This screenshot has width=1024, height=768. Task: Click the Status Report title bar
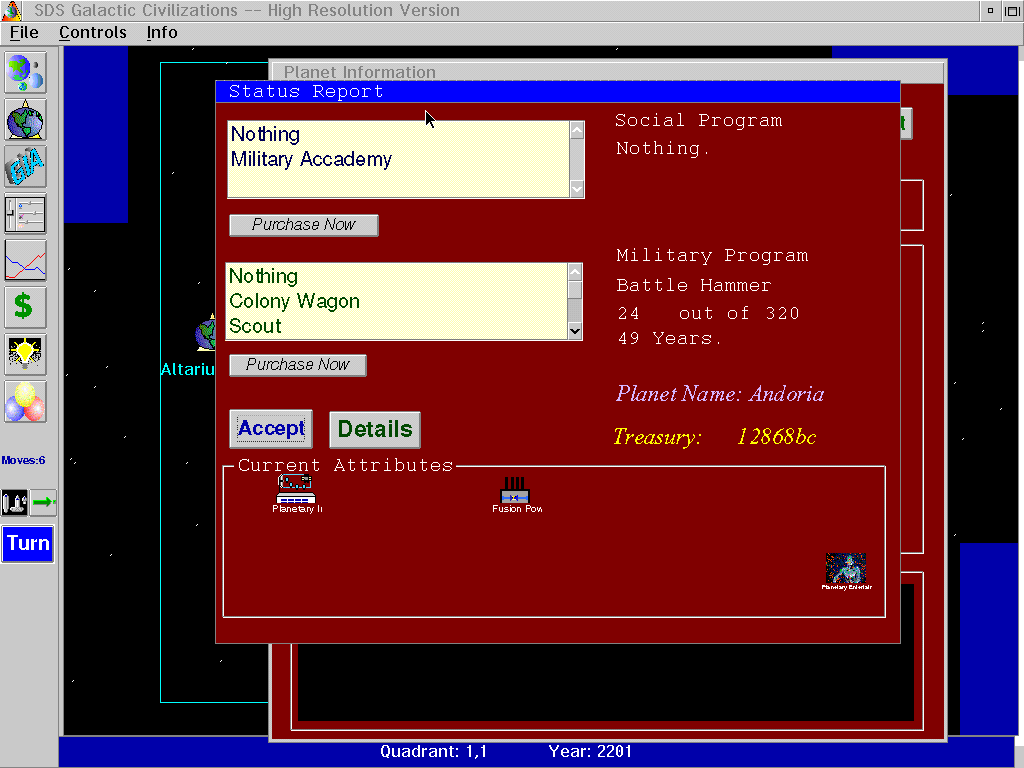point(558,91)
